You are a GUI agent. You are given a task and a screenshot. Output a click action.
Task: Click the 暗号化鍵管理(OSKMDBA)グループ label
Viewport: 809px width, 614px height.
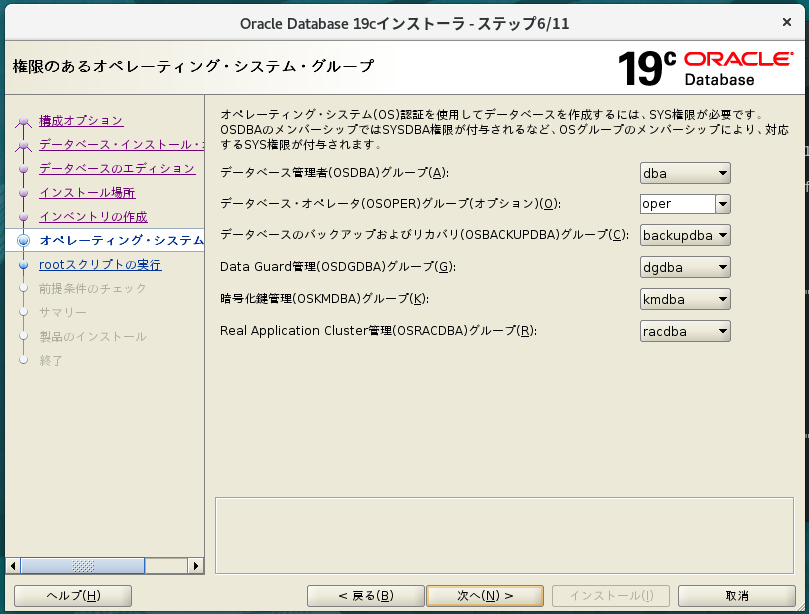pos(324,299)
